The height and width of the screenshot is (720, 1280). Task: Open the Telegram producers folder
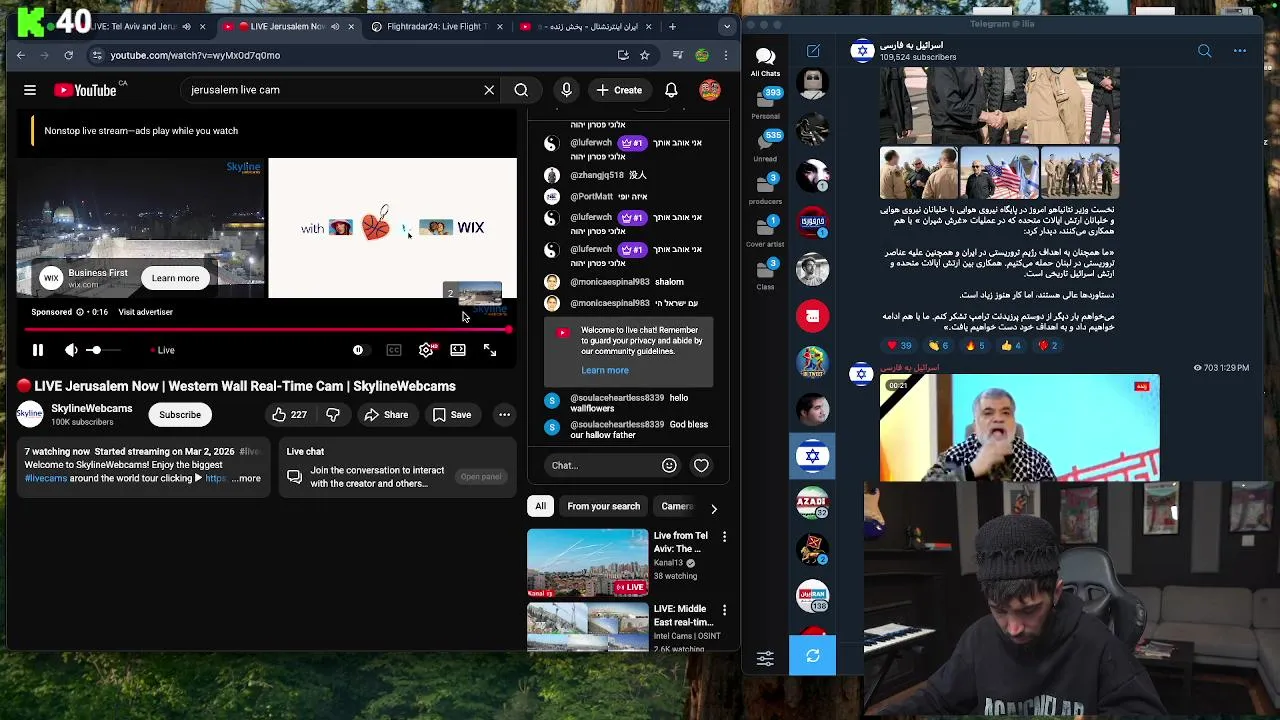coord(765,190)
